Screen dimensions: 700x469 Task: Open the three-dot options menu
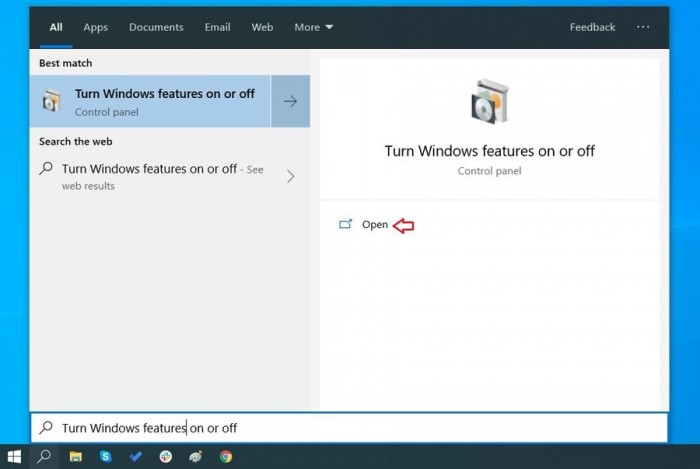pyautogui.click(x=643, y=27)
